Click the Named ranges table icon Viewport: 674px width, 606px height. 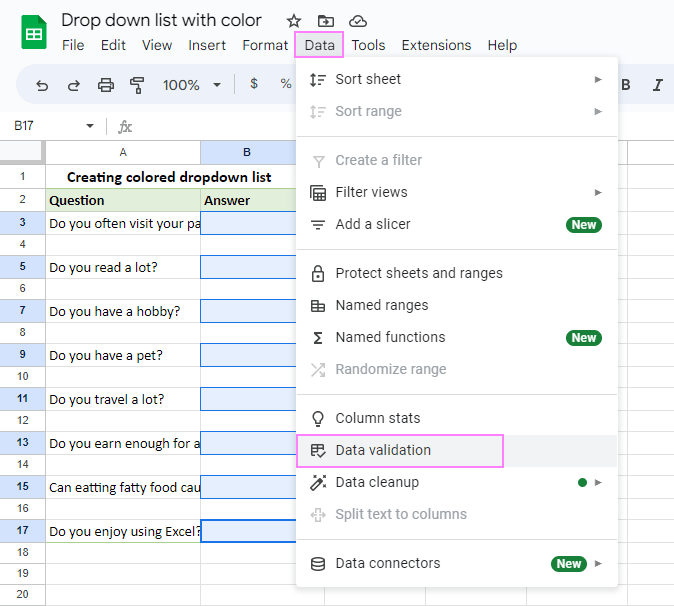tap(318, 306)
